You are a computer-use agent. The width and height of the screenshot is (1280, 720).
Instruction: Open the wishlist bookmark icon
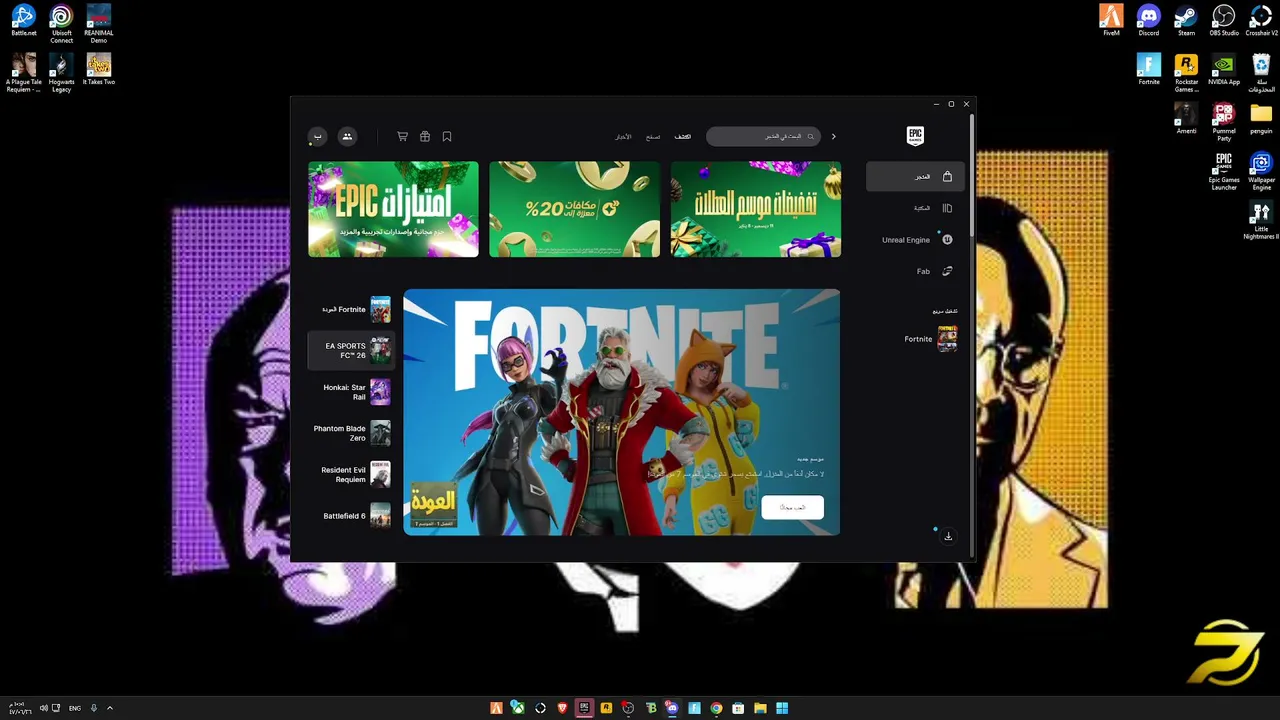tap(447, 136)
